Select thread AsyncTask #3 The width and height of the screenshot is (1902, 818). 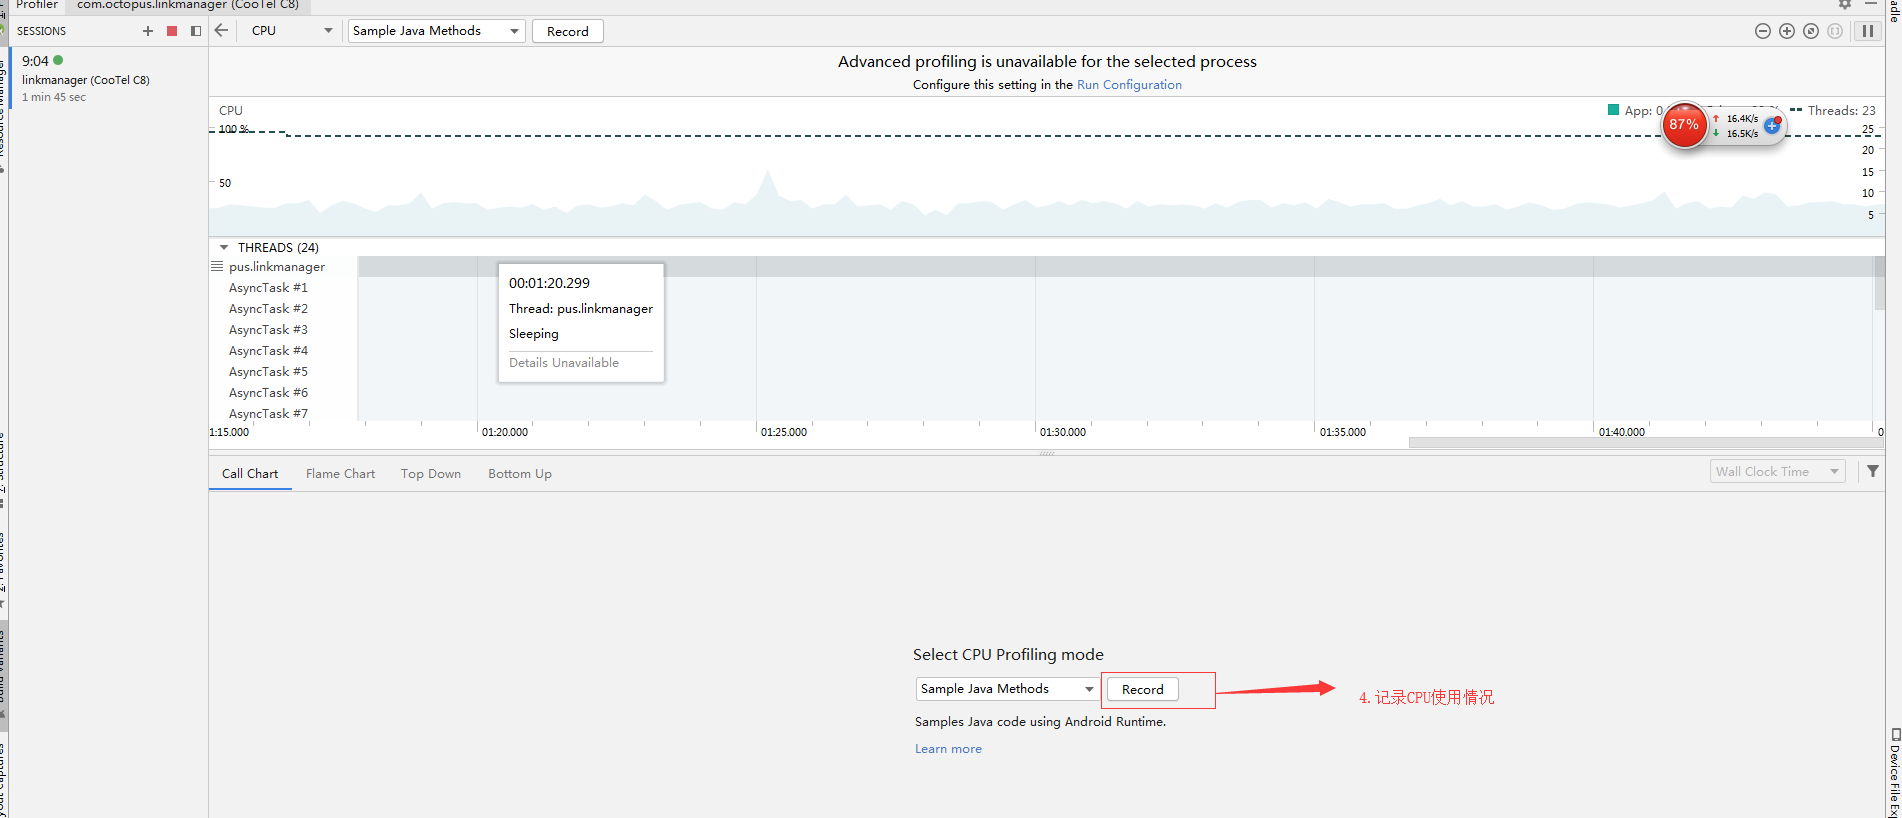tap(268, 330)
